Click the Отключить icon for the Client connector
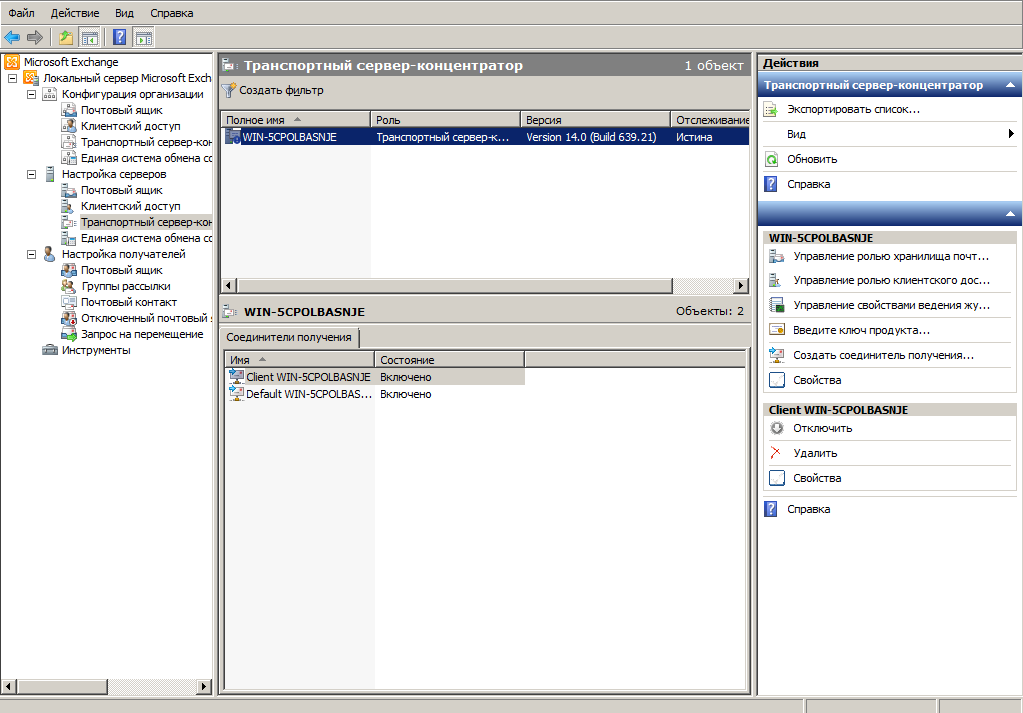The height and width of the screenshot is (713, 1023). point(776,429)
